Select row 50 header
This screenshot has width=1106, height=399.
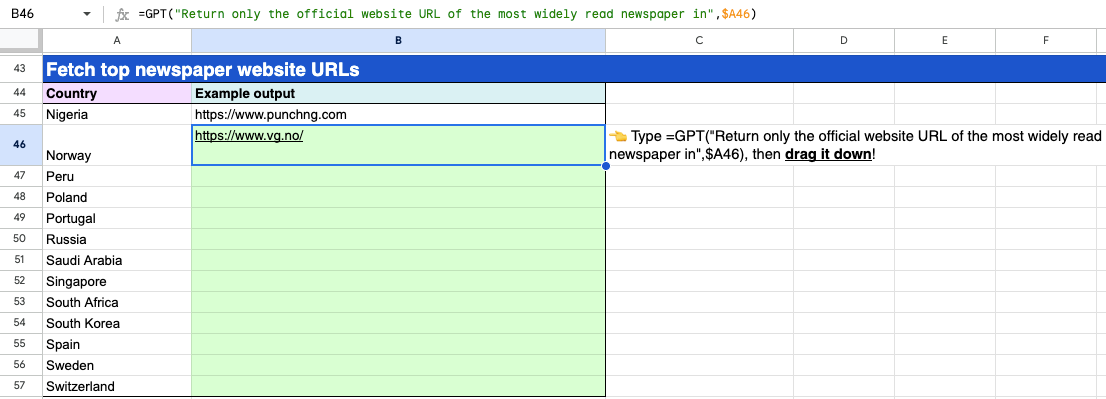point(21,239)
